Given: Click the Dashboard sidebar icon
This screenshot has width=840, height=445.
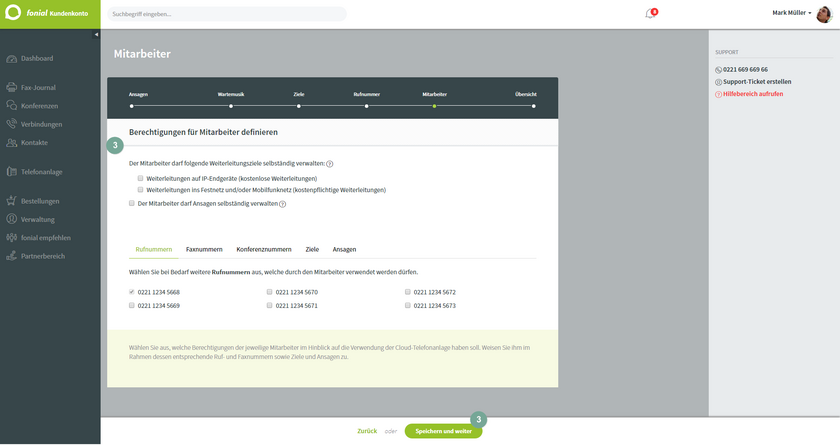Looking at the screenshot, I should [12, 59].
